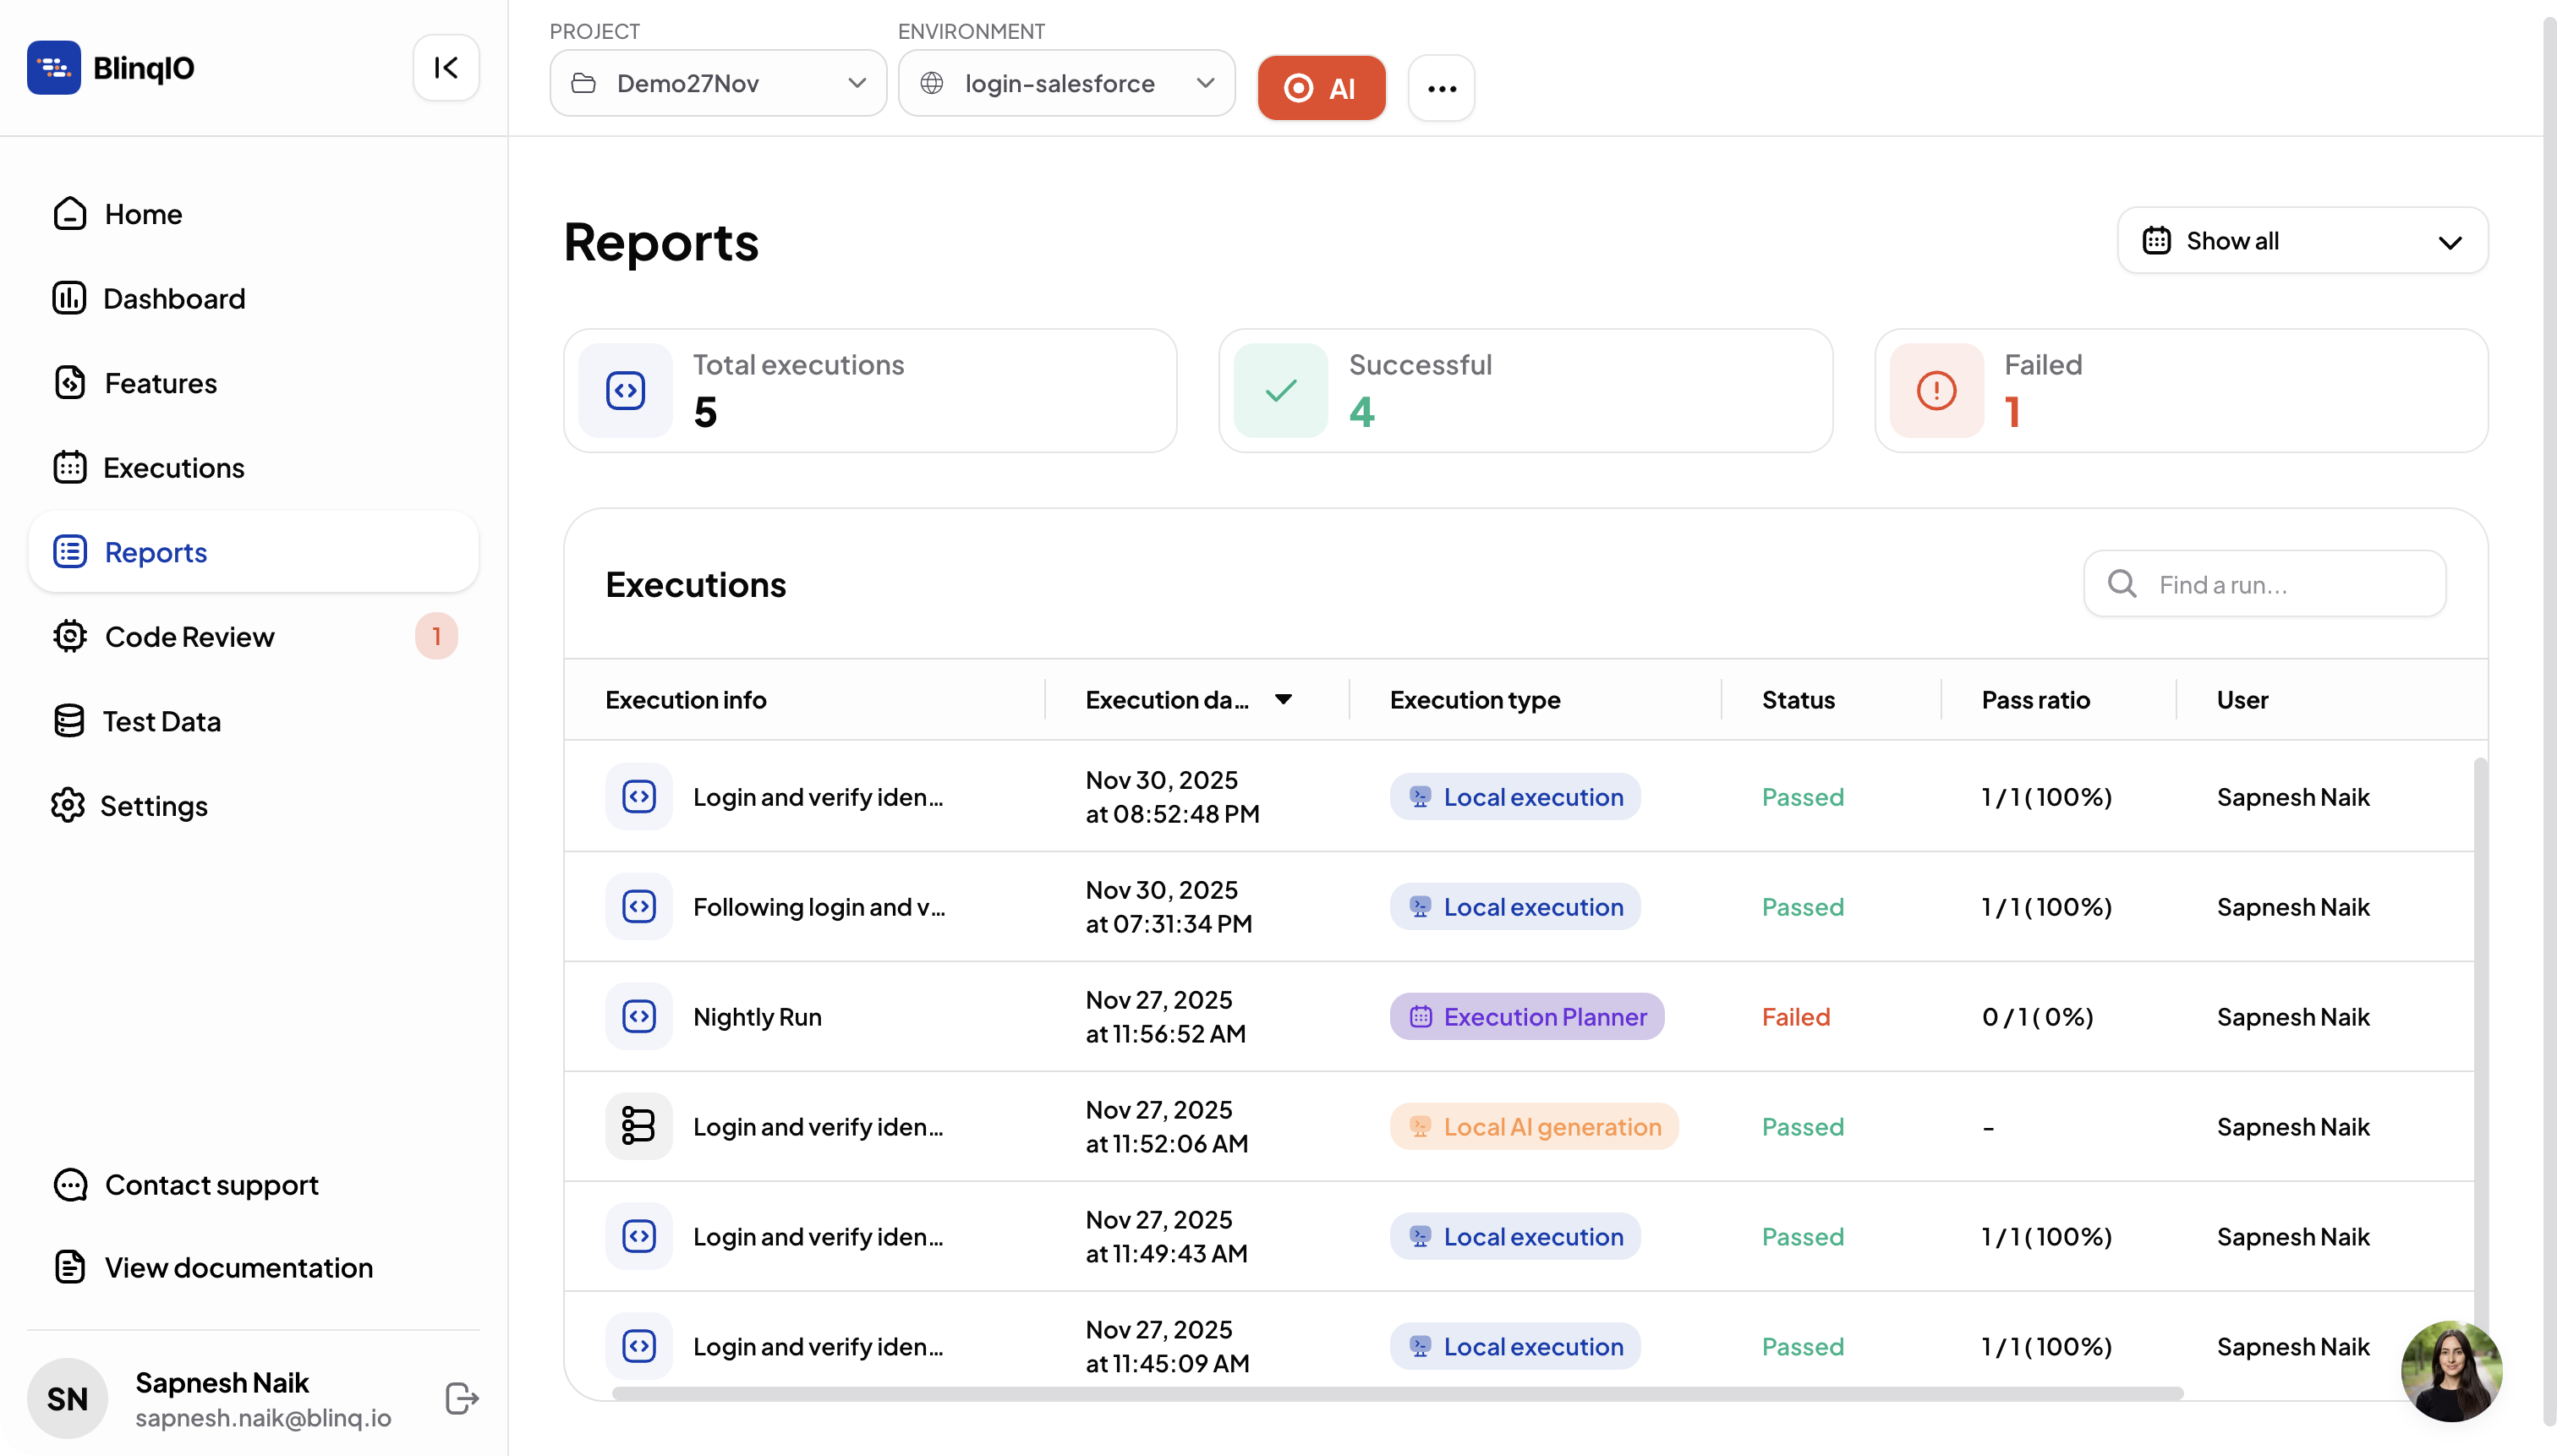The width and height of the screenshot is (2557, 1456).
Task: Open Code Review in the sidebar
Action: (189, 637)
